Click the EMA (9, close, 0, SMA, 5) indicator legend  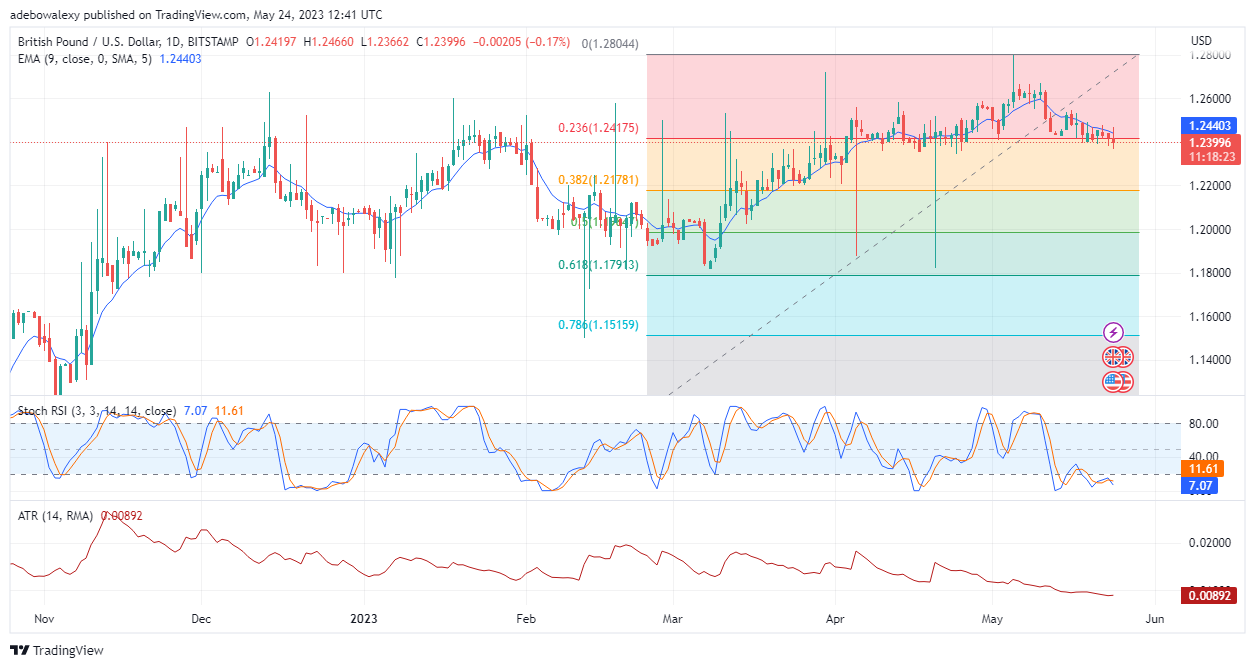click(87, 59)
